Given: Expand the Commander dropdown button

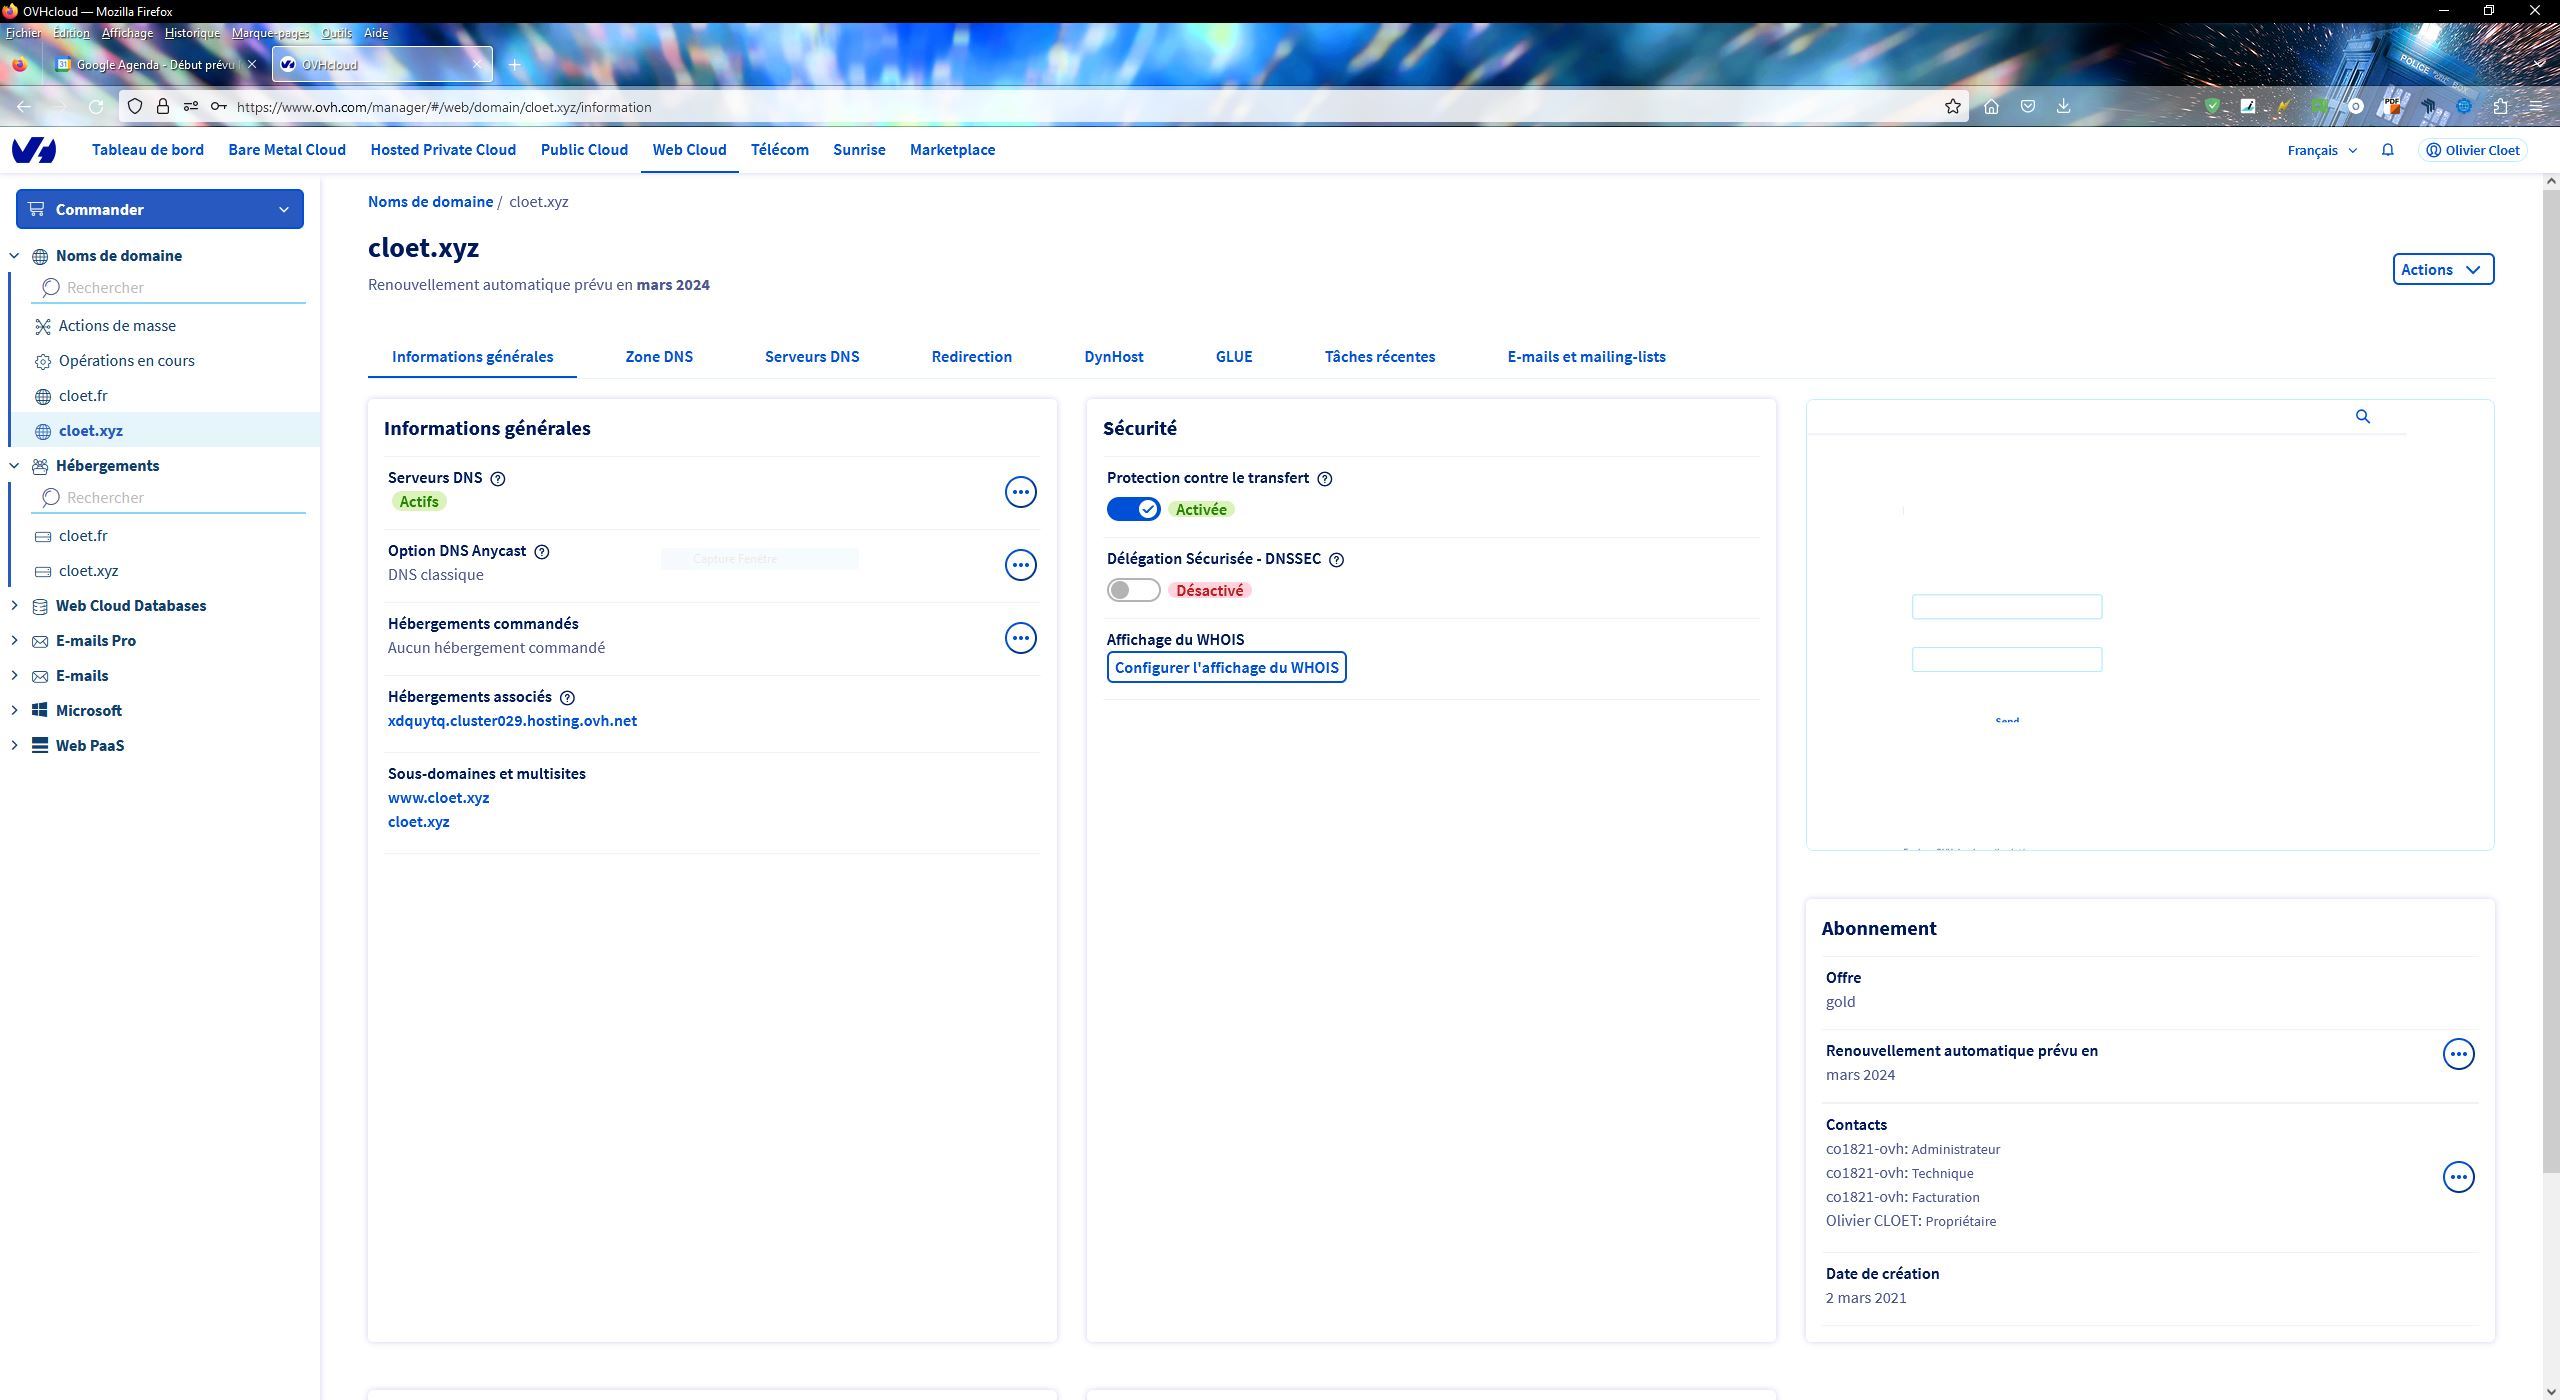Looking at the screenshot, I should (x=160, y=209).
